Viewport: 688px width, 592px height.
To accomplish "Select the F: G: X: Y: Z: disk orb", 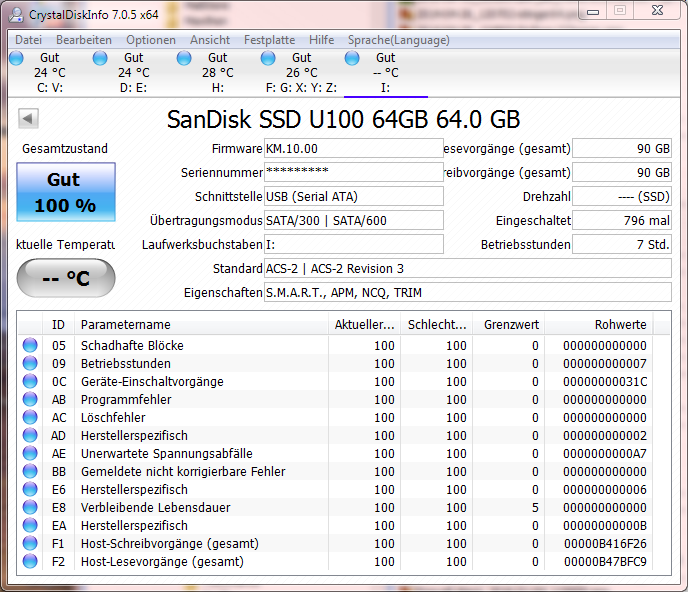I will tap(268, 58).
